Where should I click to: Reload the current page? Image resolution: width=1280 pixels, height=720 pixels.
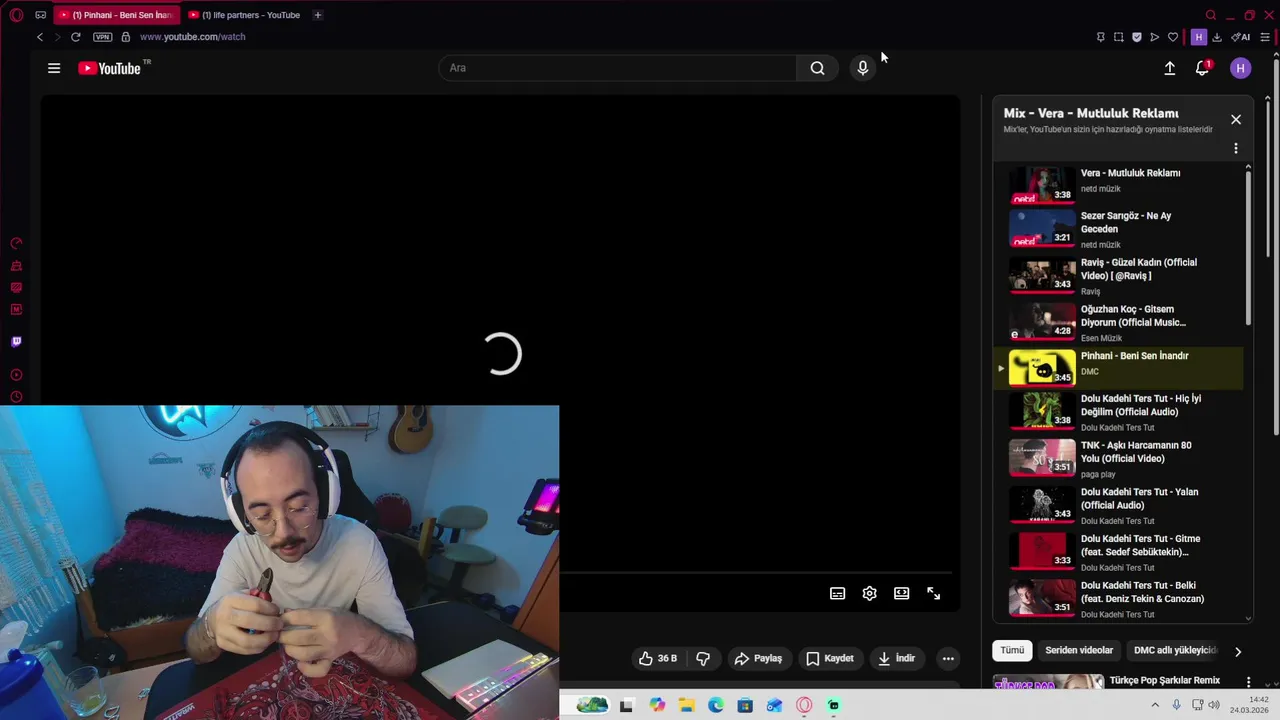[x=75, y=37]
